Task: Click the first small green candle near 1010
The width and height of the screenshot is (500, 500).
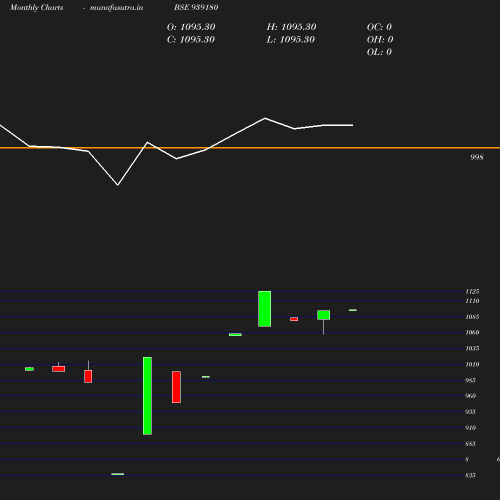Action: pyautogui.click(x=29, y=369)
